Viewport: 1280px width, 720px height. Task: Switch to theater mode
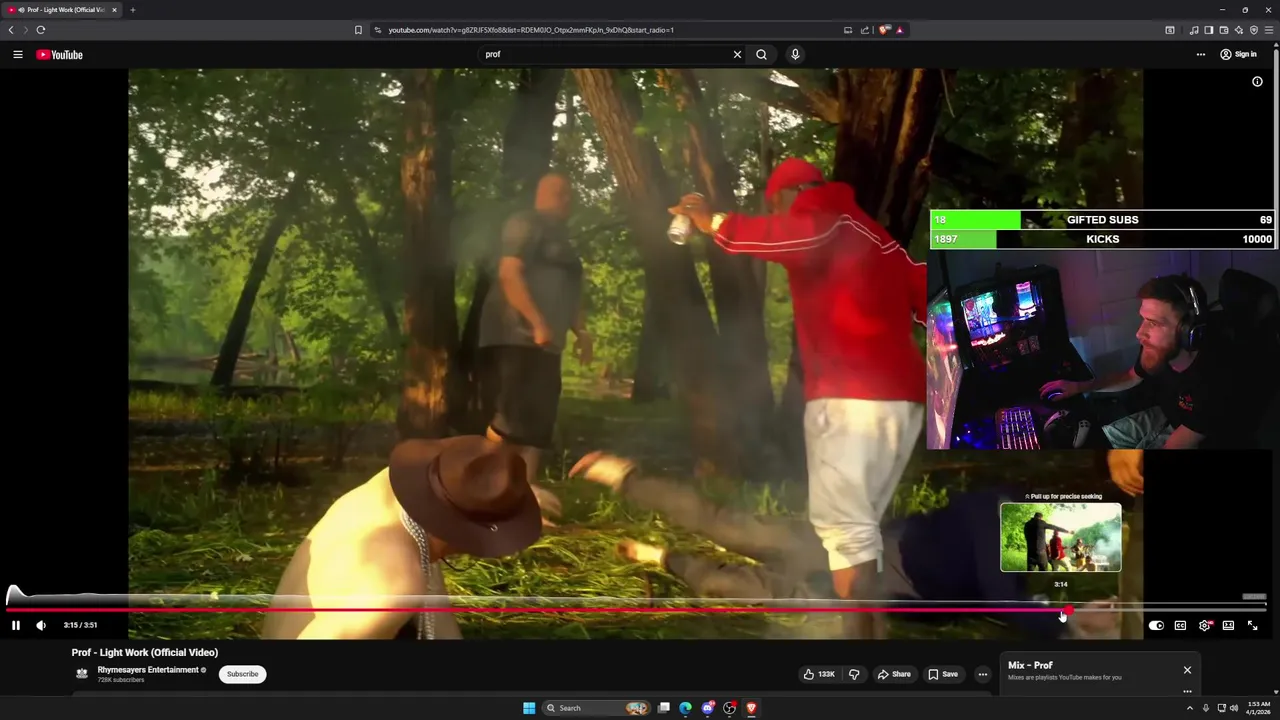(x=1228, y=625)
